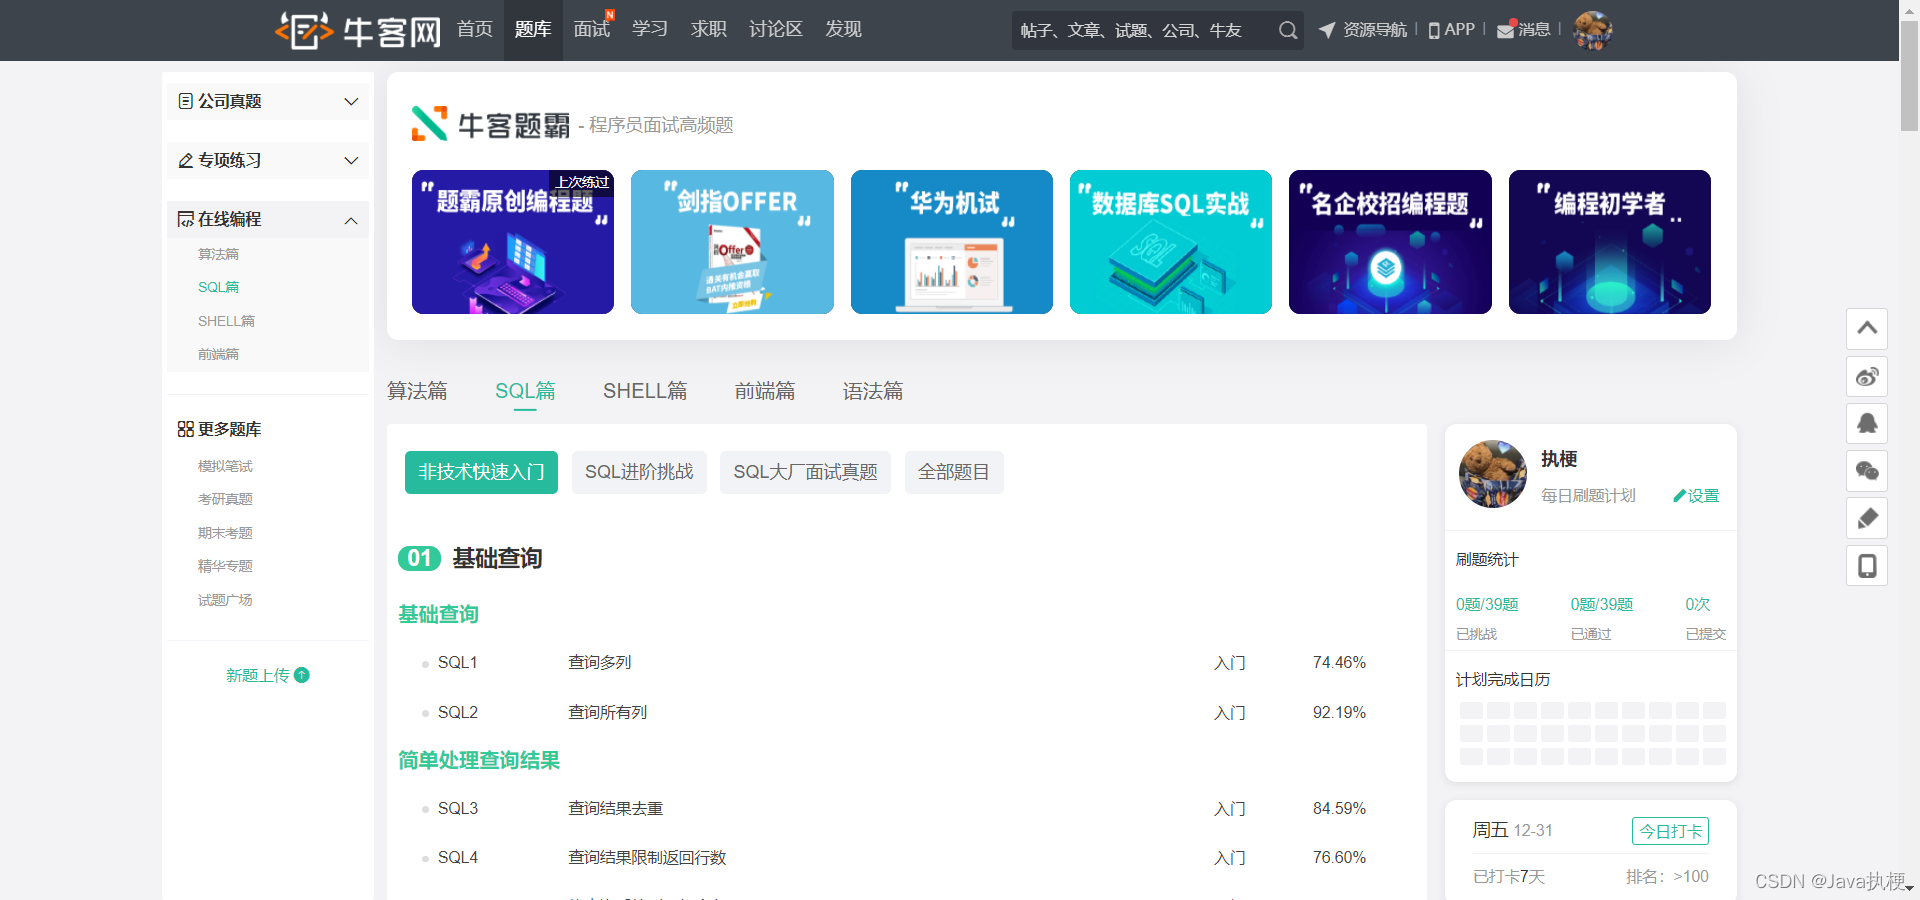
Task: Share via the QQ icon
Action: click(x=1867, y=423)
